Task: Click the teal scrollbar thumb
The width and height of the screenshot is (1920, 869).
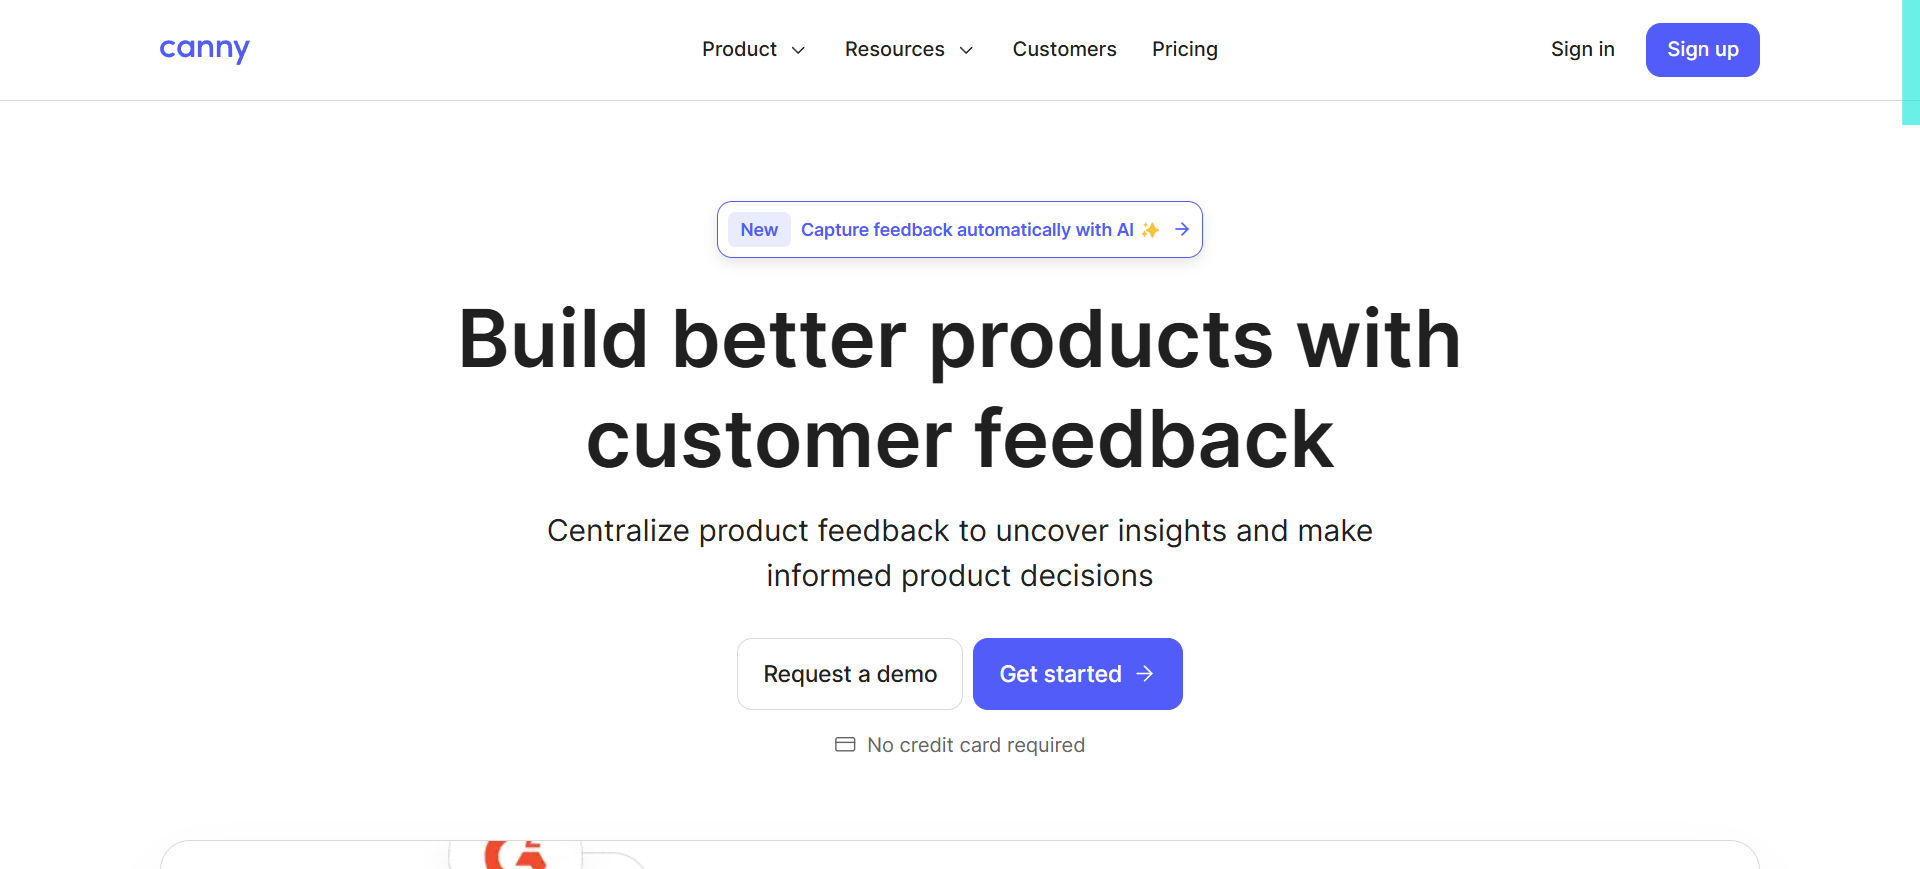Action: click(x=1910, y=62)
